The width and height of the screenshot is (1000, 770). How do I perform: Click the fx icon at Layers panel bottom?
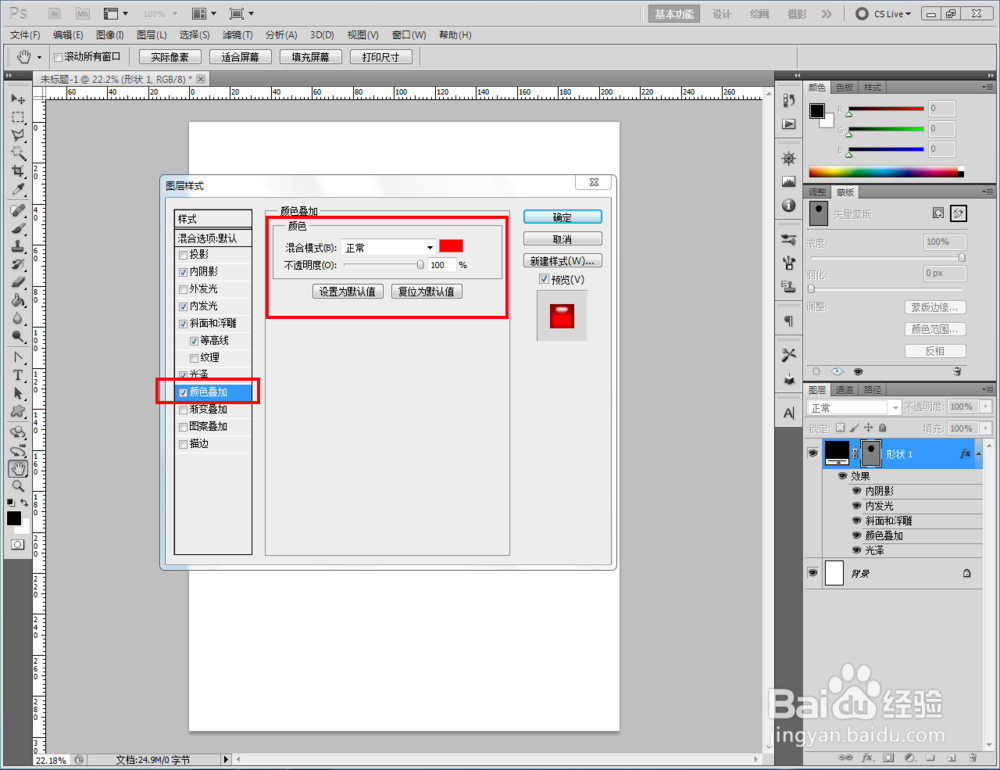[867, 757]
